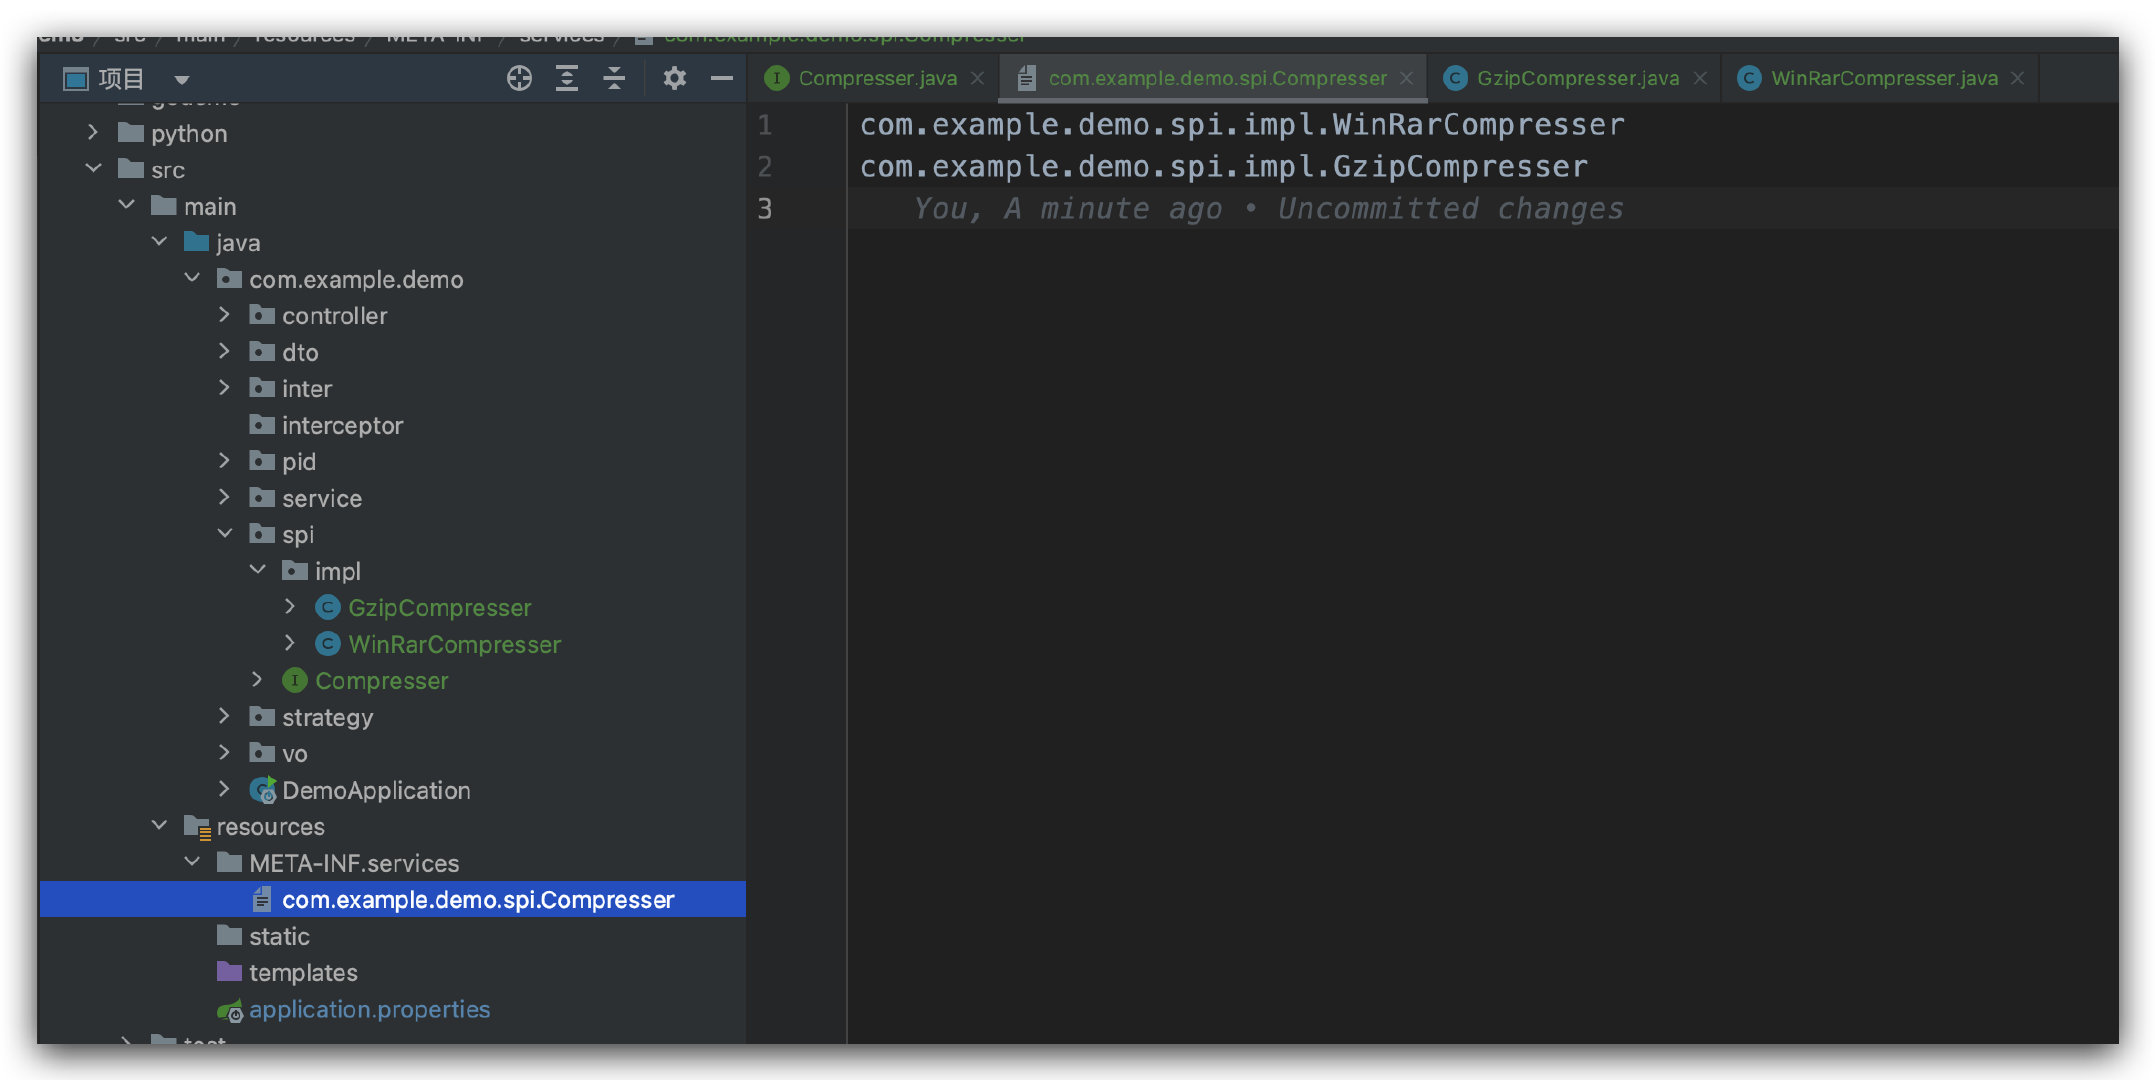Select the templates folder
The image size is (2155, 1080).
click(x=302, y=972)
